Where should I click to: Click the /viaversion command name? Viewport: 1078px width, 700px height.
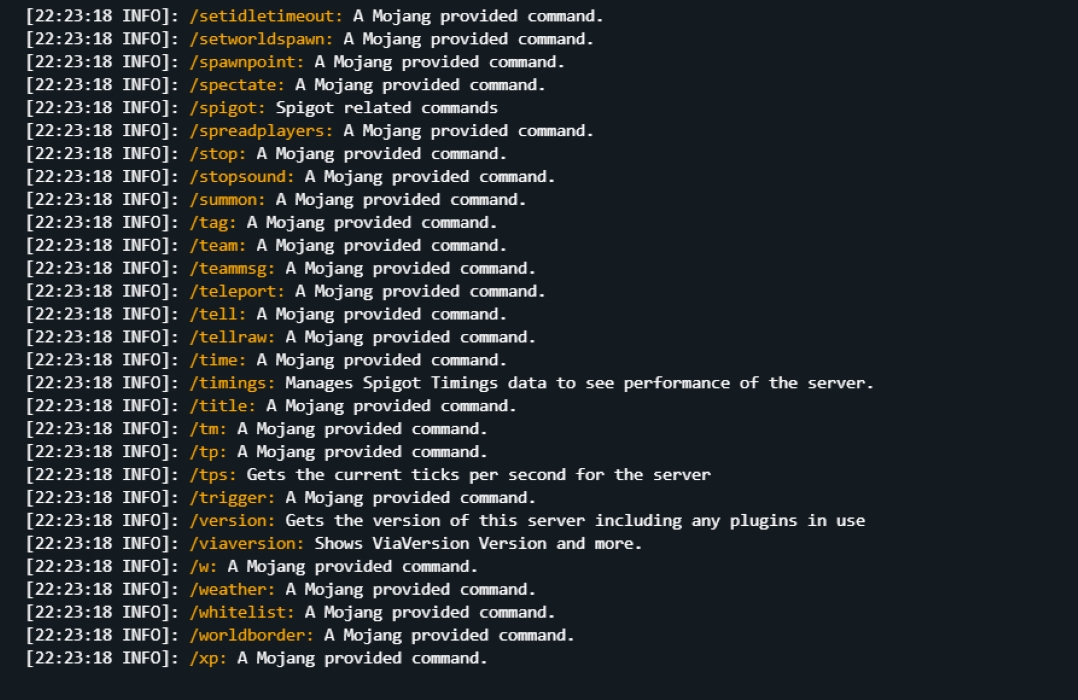246,544
